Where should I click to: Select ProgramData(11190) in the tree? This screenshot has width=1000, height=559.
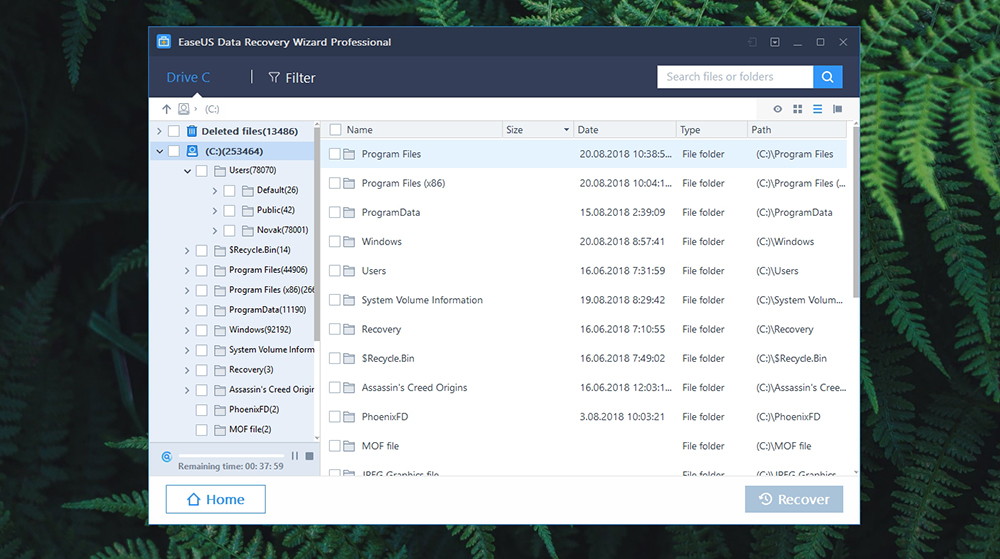(268, 310)
